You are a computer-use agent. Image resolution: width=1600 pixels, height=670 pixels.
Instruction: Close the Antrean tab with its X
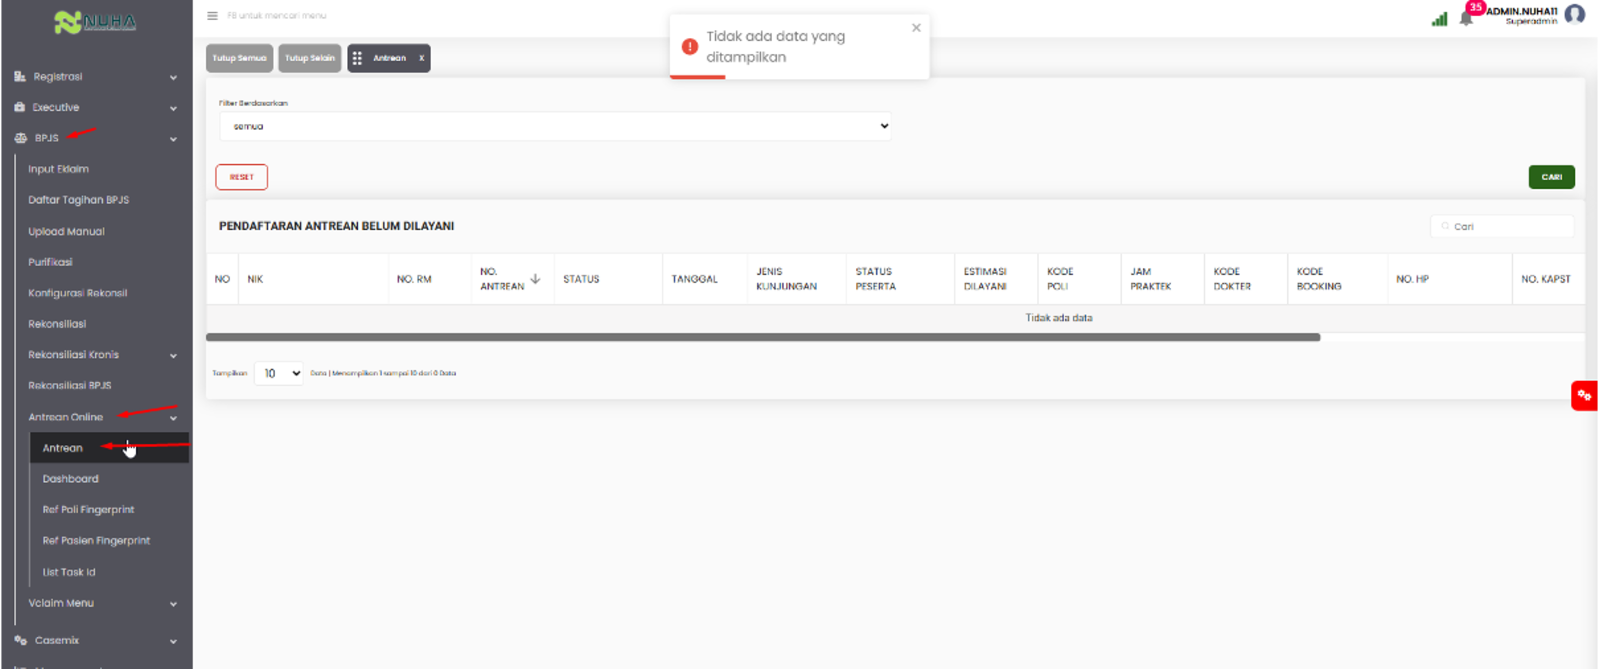point(421,58)
